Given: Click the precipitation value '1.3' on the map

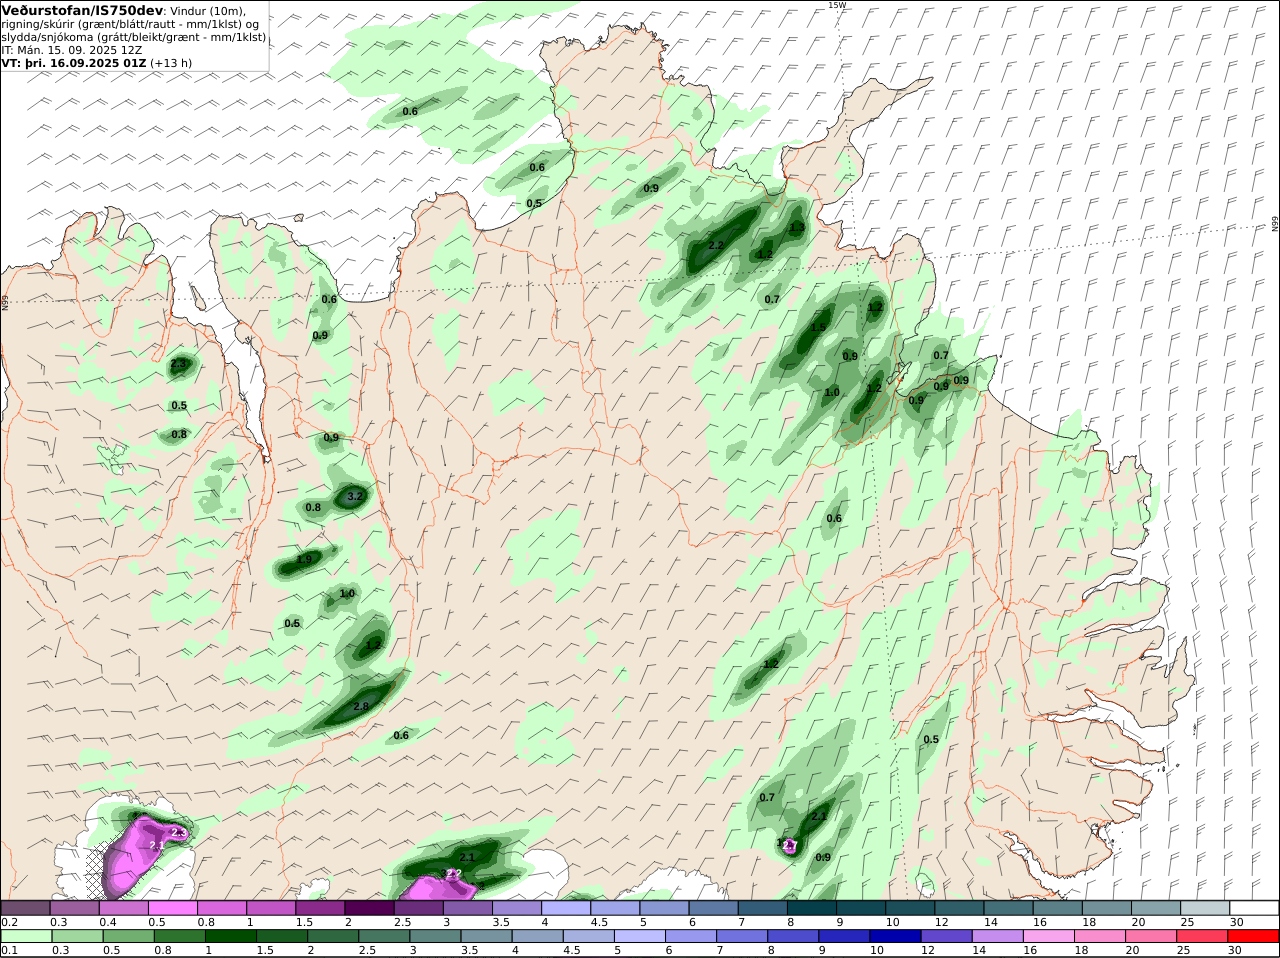Looking at the screenshot, I should click(797, 227).
